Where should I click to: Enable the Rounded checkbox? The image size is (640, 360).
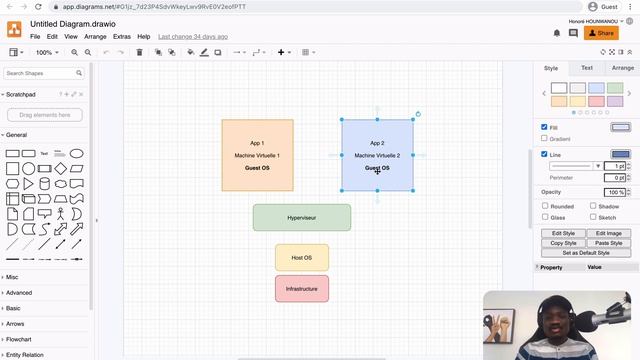[x=545, y=206]
